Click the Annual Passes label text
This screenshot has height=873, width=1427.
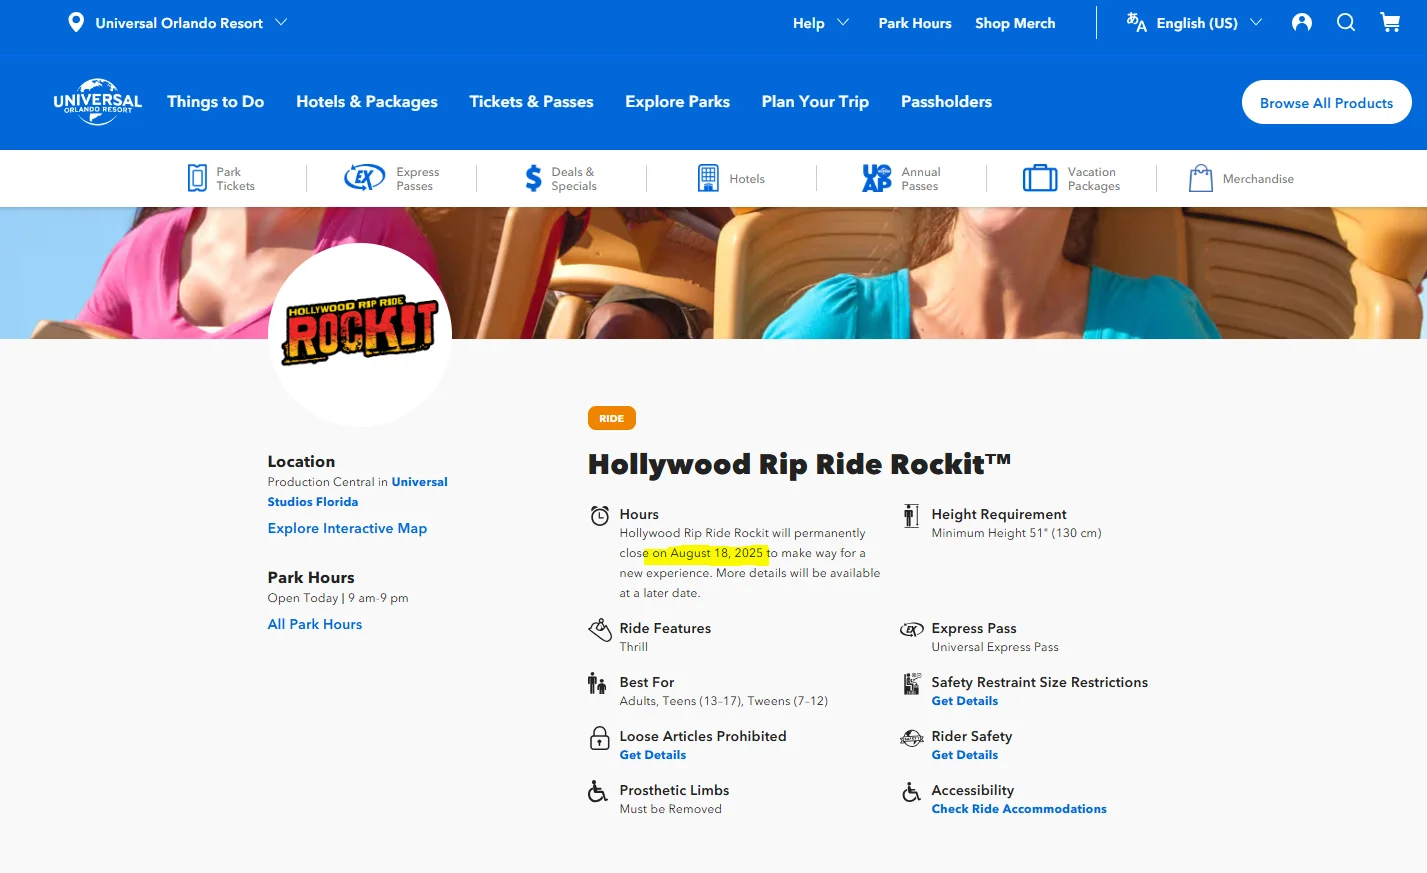pos(921,179)
